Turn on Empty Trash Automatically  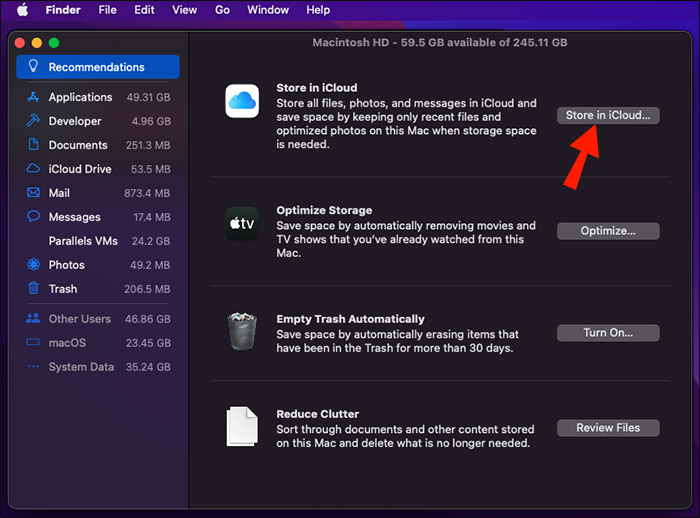pos(607,333)
